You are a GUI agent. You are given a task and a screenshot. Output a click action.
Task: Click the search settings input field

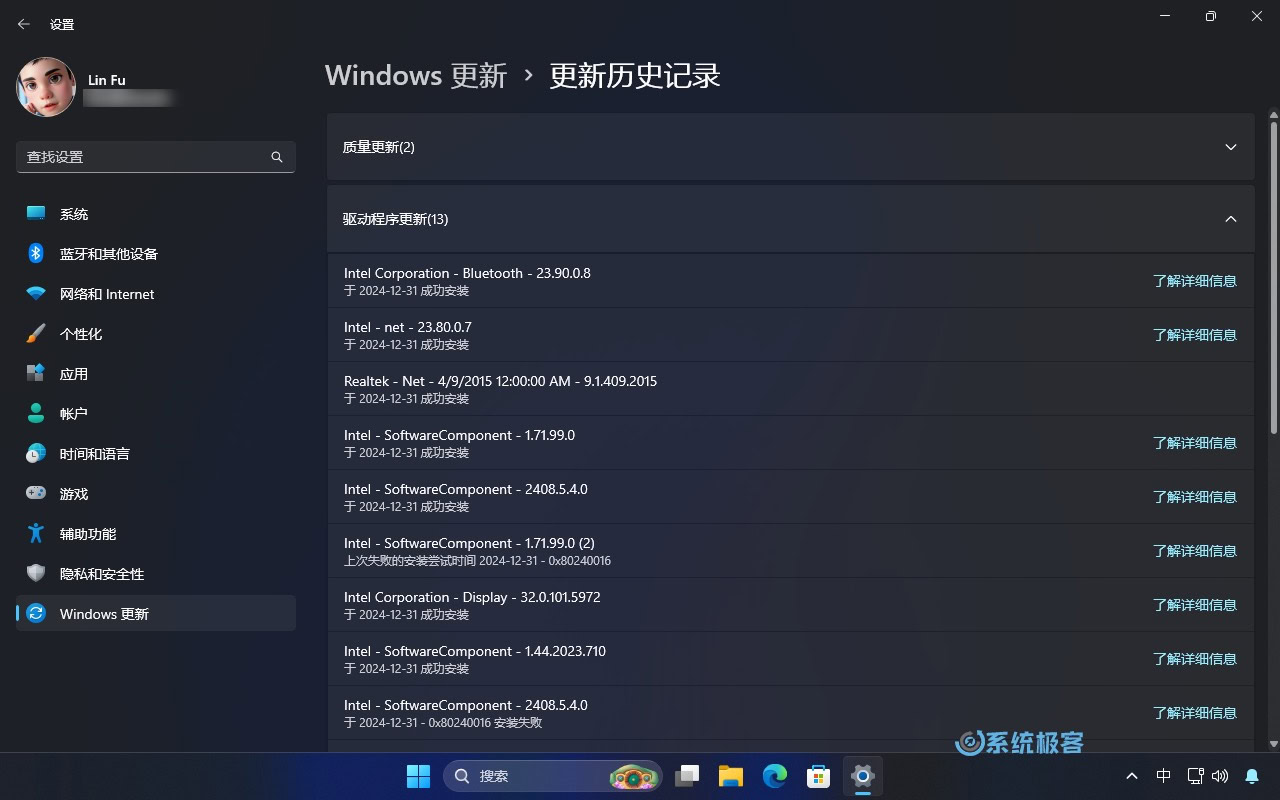pos(156,157)
